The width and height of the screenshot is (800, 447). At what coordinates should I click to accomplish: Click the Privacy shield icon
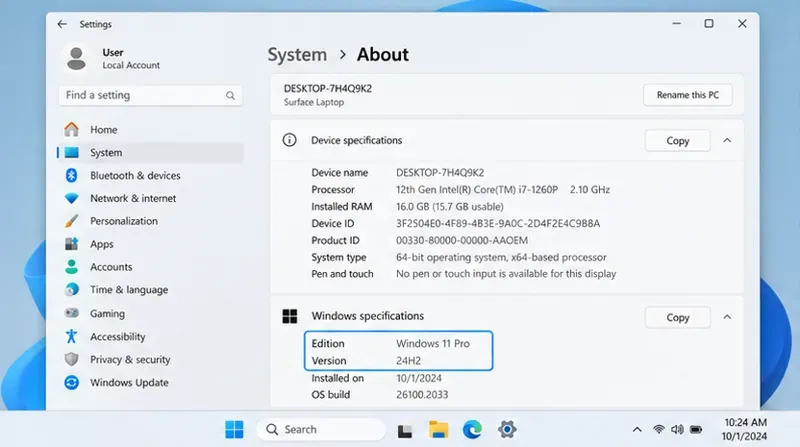[x=72, y=359]
